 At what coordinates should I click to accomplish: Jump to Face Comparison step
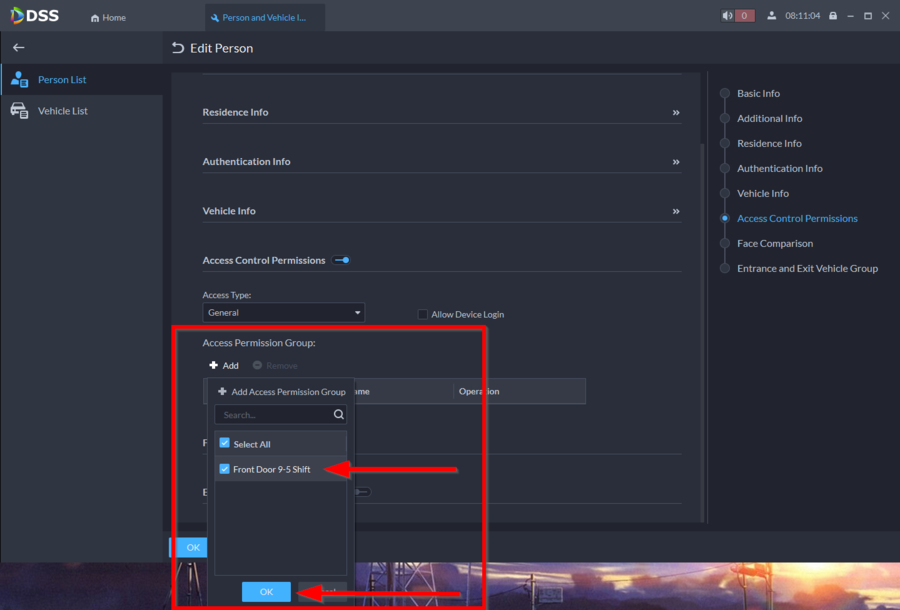pyautogui.click(x=774, y=243)
